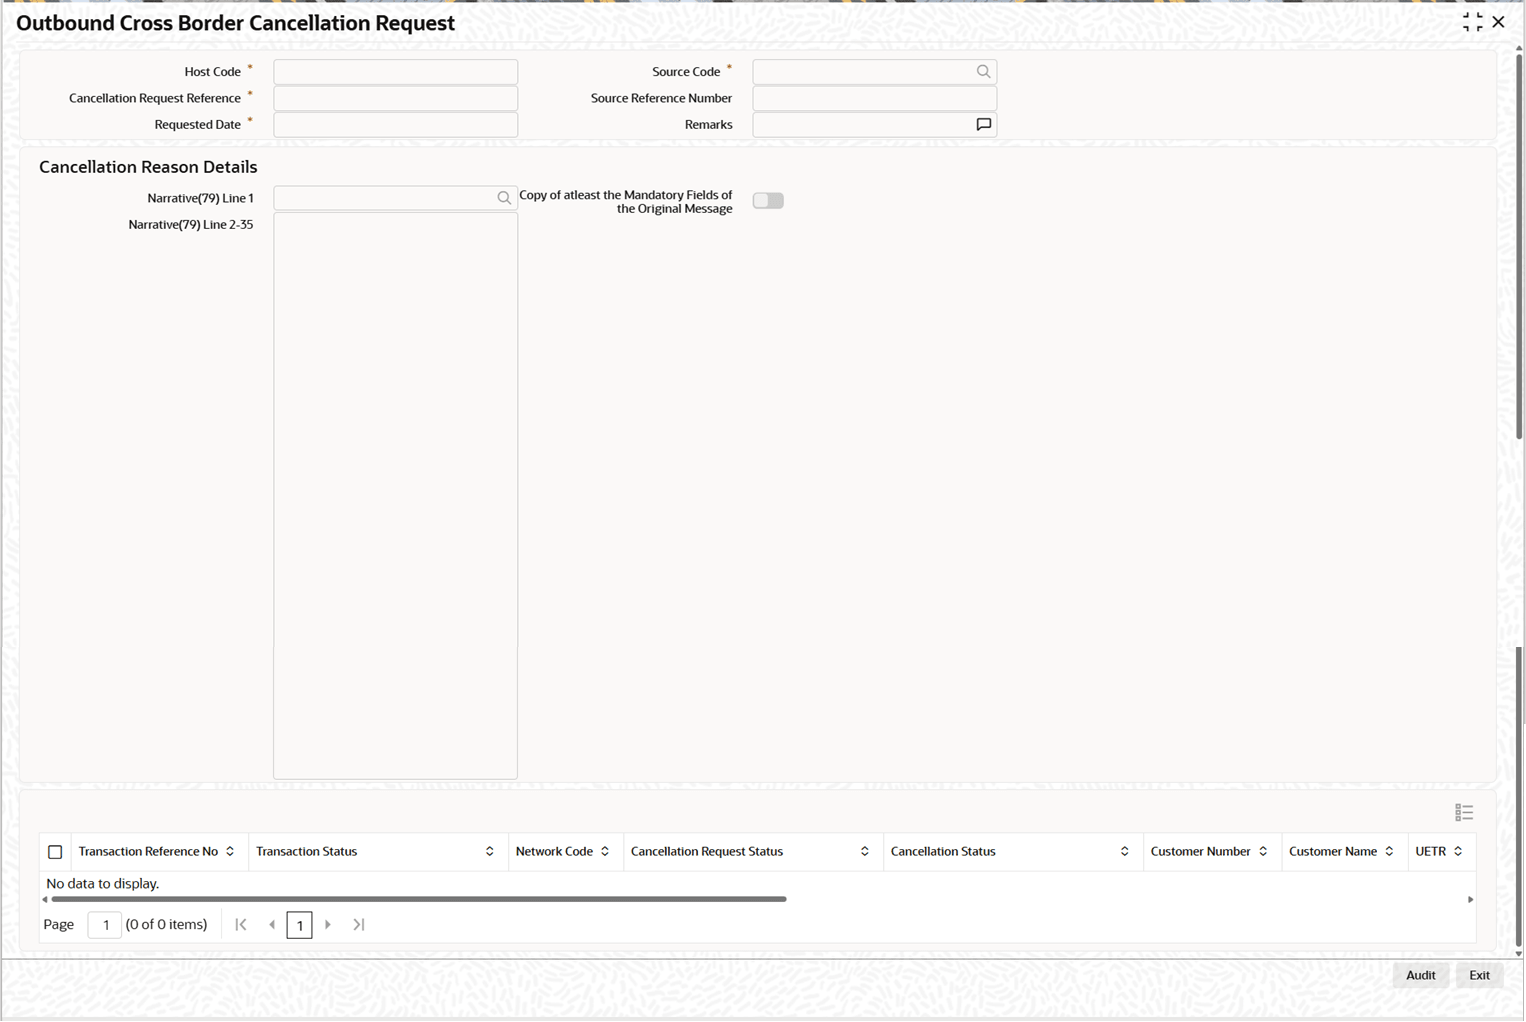Toggle Copy of Mandatory Fields switch

(x=768, y=201)
